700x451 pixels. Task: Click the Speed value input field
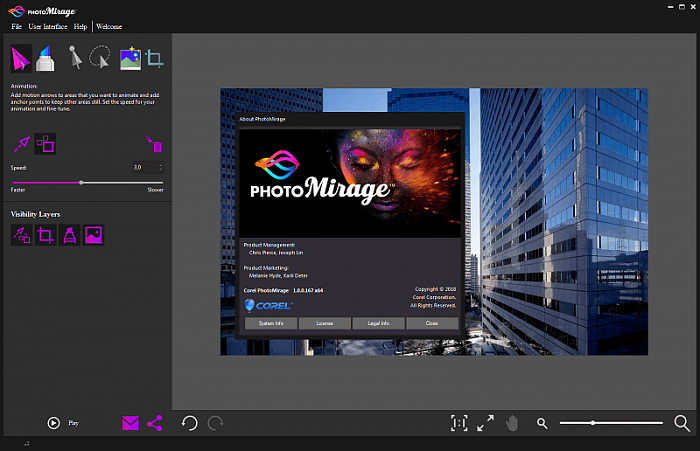click(x=145, y=167)
